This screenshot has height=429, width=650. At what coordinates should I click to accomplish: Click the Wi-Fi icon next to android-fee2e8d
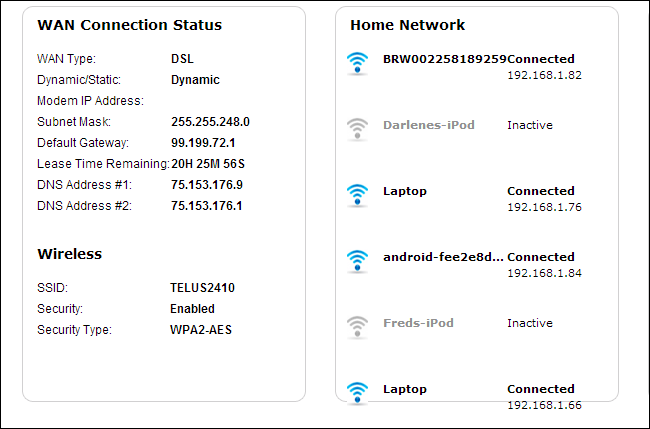coord(357,261)
